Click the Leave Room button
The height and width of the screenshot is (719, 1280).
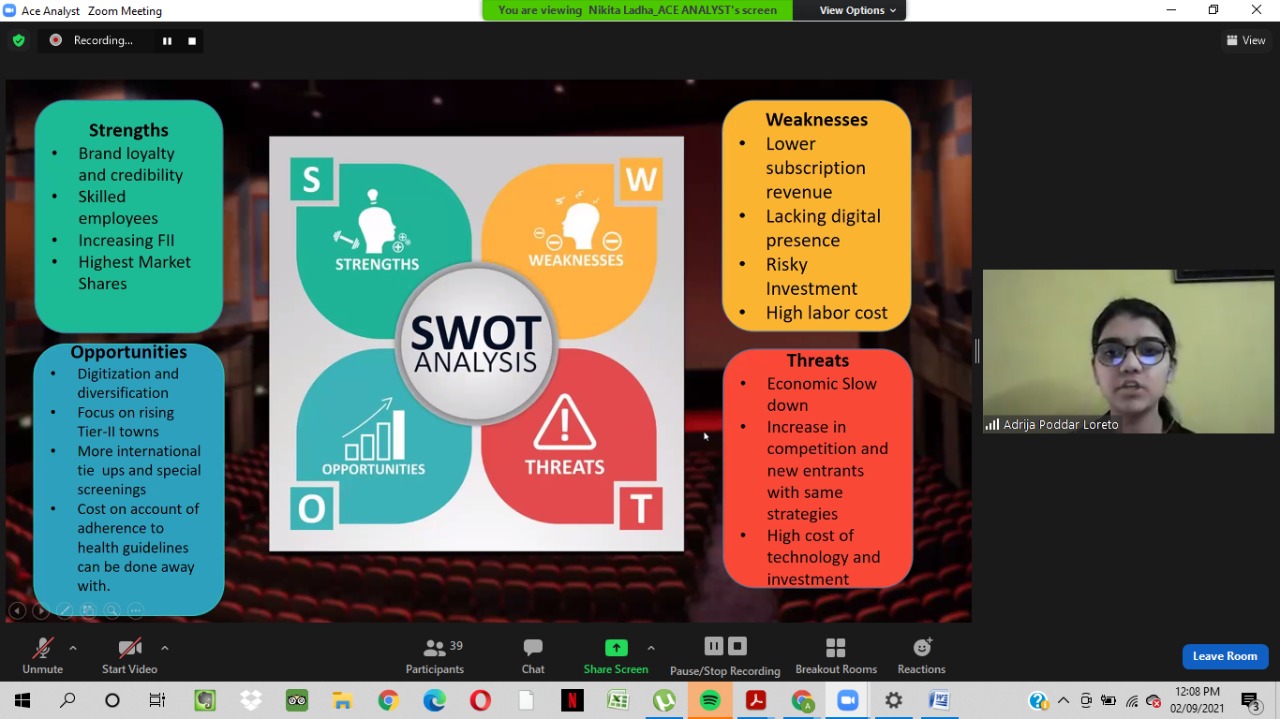tap(1224, 656)
